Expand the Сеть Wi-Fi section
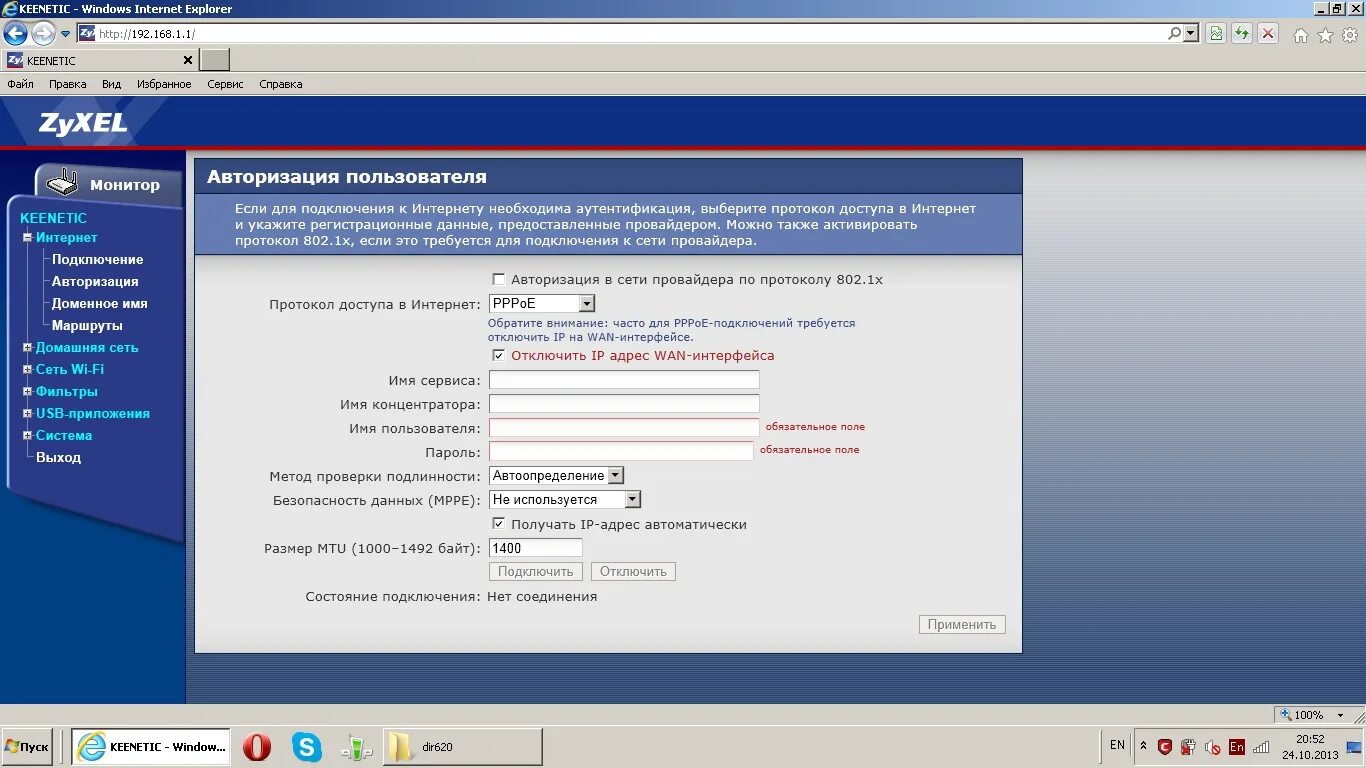This screenshot has height=768, width=1366. [28, 370]
